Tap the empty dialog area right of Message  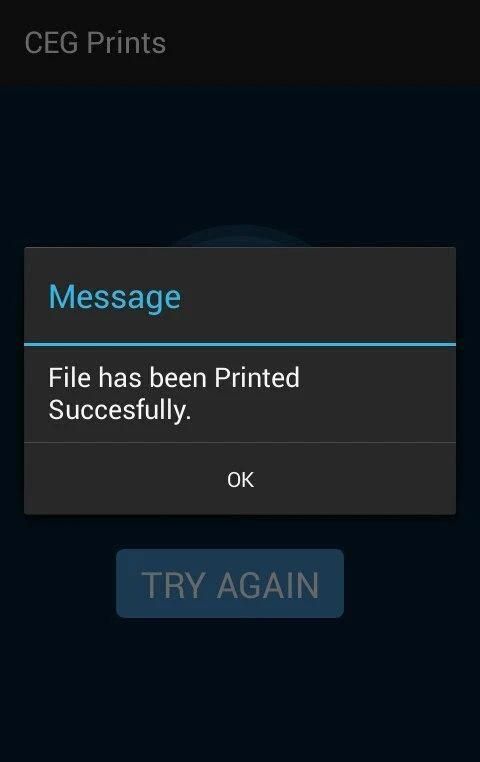pyautogui.click(x=318, y=295)
